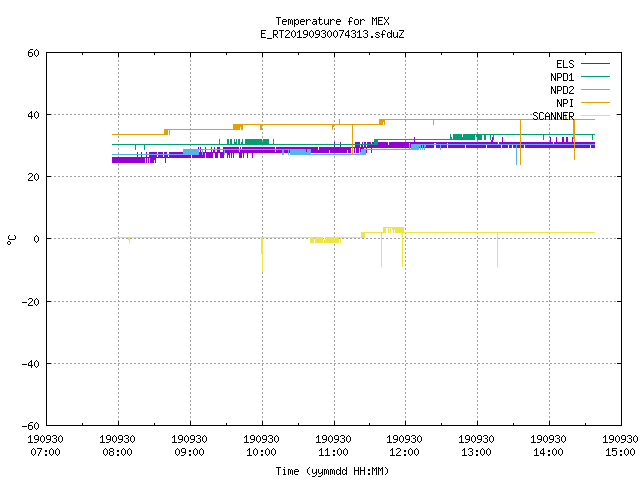Click the blue NPD2 legend line sample
Image resolution: width=640 pixels, height=480 pixels.
595,89
